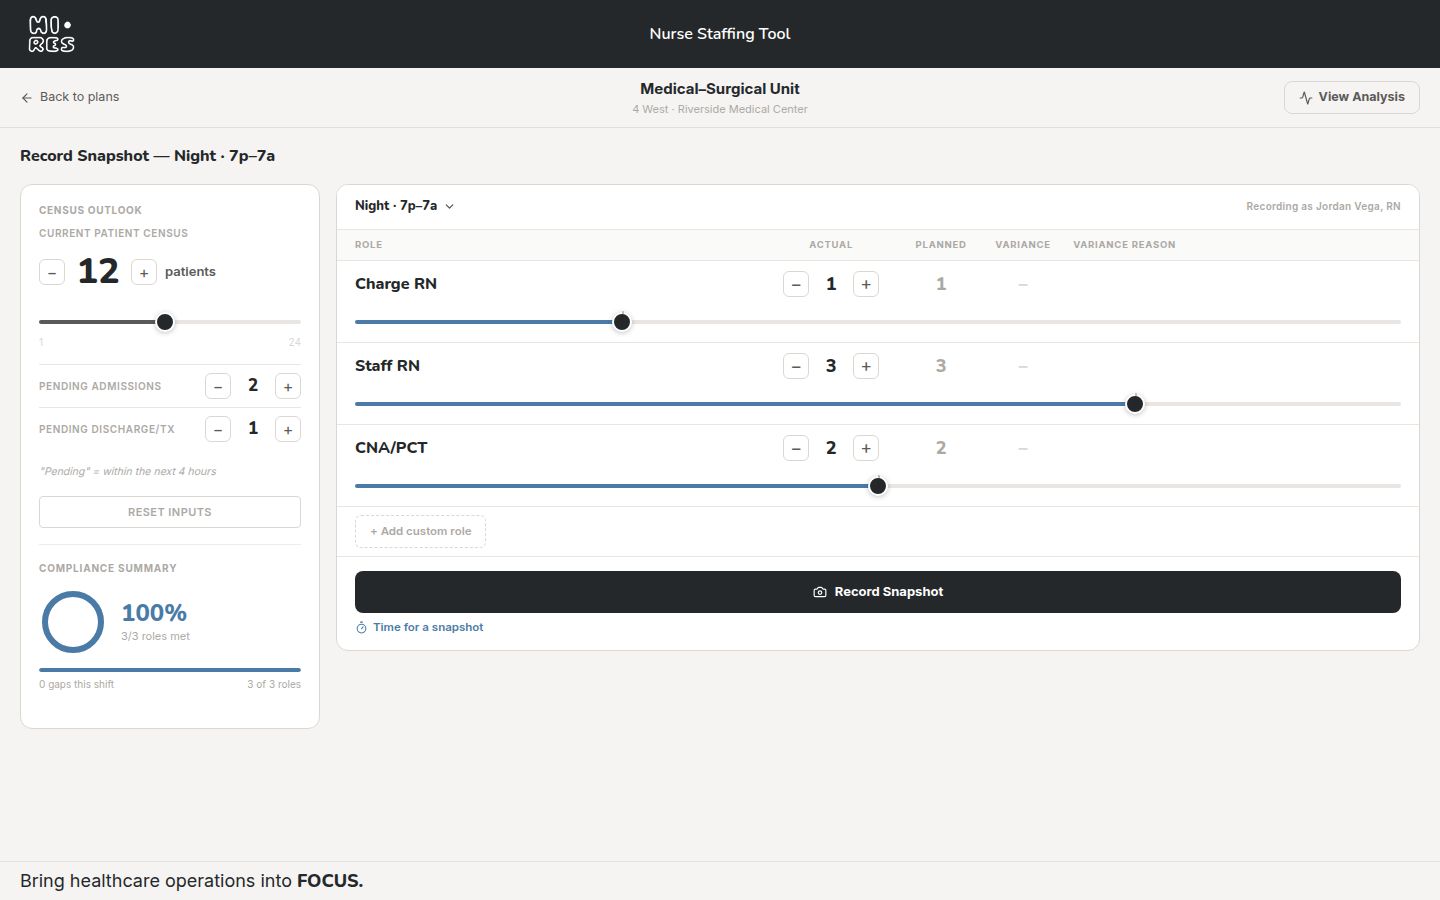Click the '0 gaps this shift' label

click(x=77, y=684)
